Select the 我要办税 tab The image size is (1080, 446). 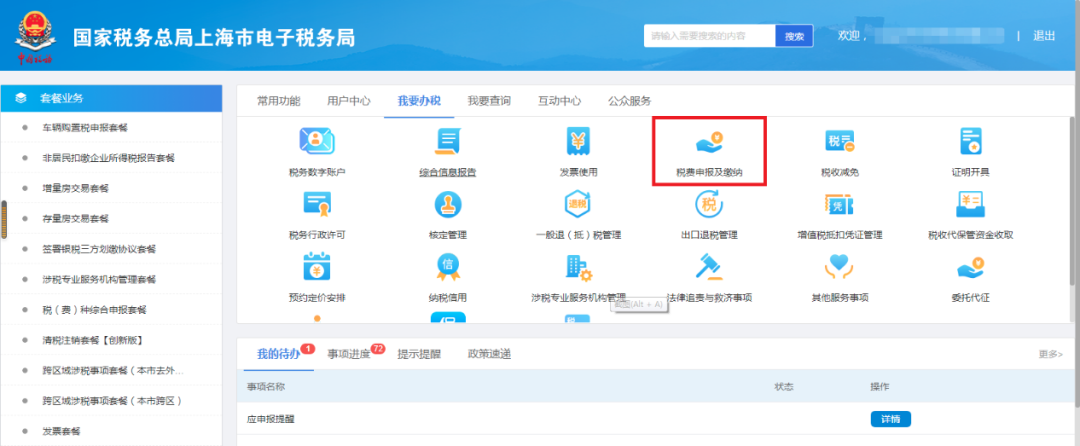[419, 100]
